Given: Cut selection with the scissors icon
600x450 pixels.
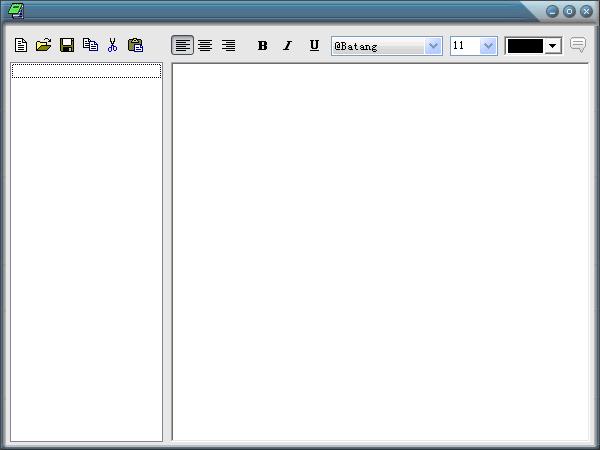Looking at the screenshot, I should click(112, 45).
